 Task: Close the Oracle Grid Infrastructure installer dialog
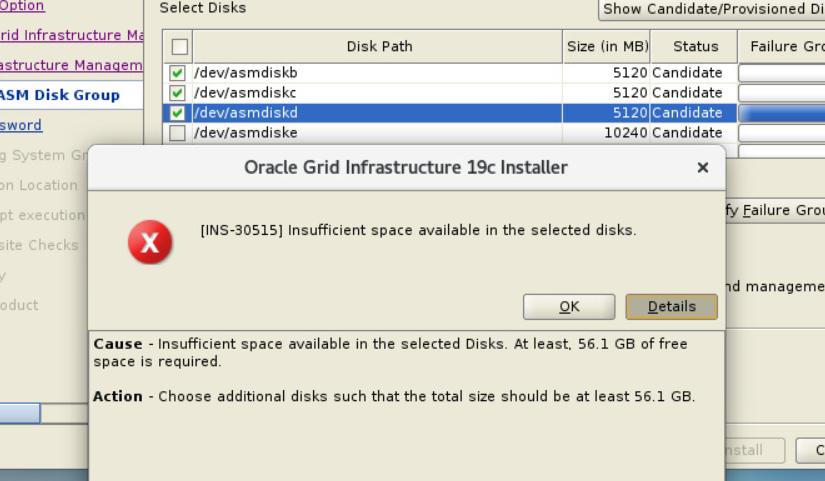click(x=703, y=168)
